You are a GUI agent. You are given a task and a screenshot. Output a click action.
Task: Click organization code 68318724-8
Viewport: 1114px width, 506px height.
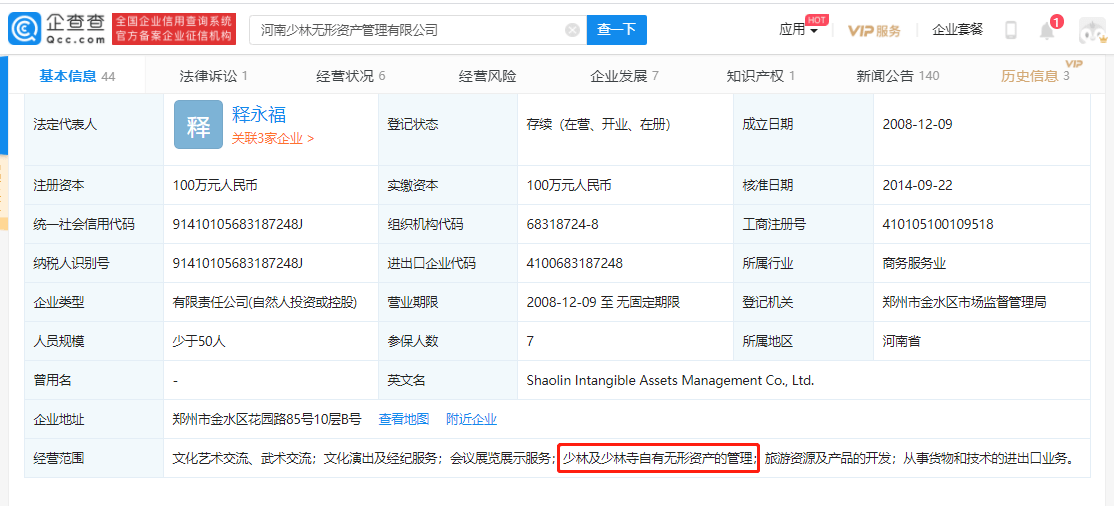tap(563, 225)
